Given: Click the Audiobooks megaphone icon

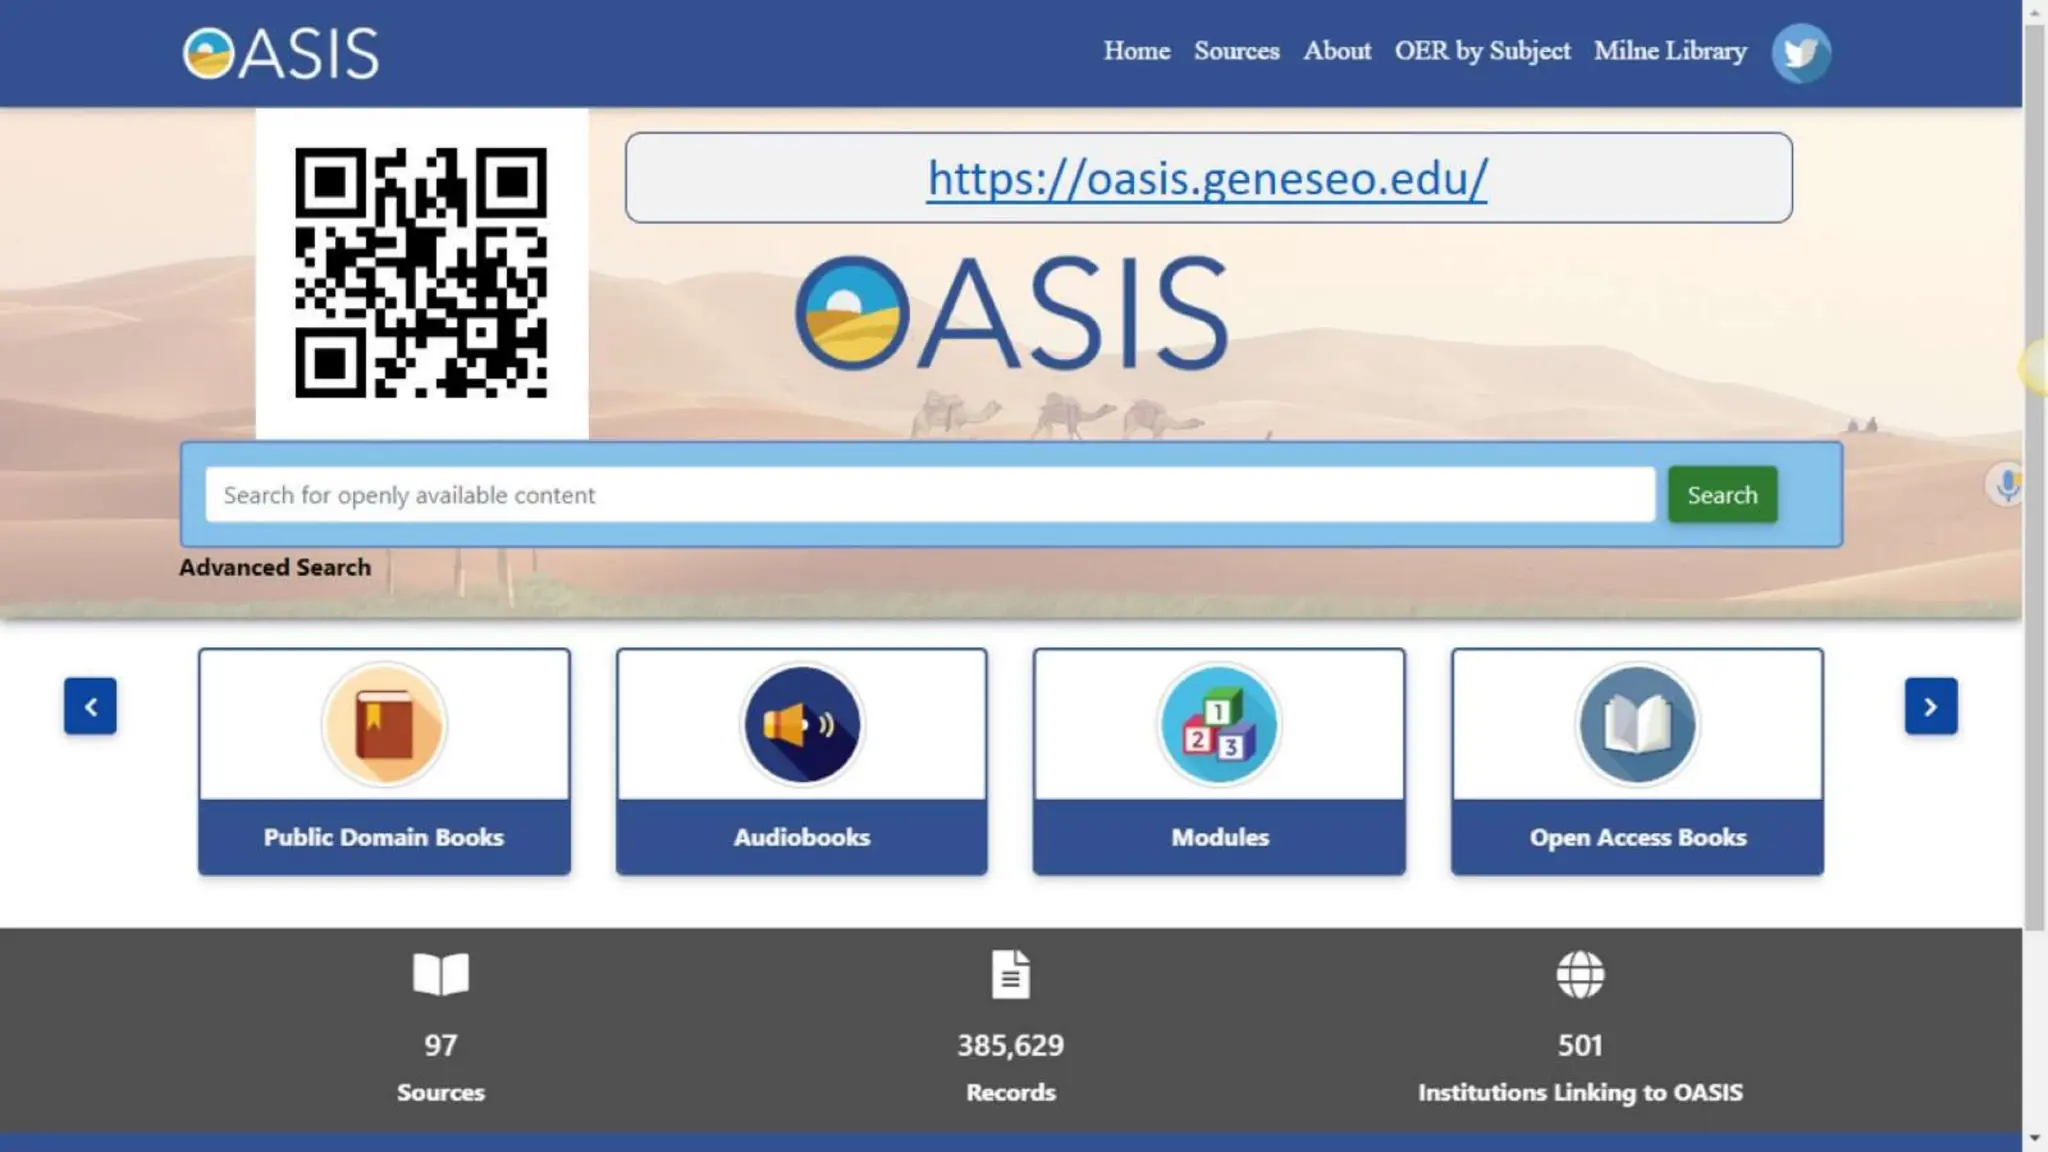Looking at the screenshot, I should [801, 725].
